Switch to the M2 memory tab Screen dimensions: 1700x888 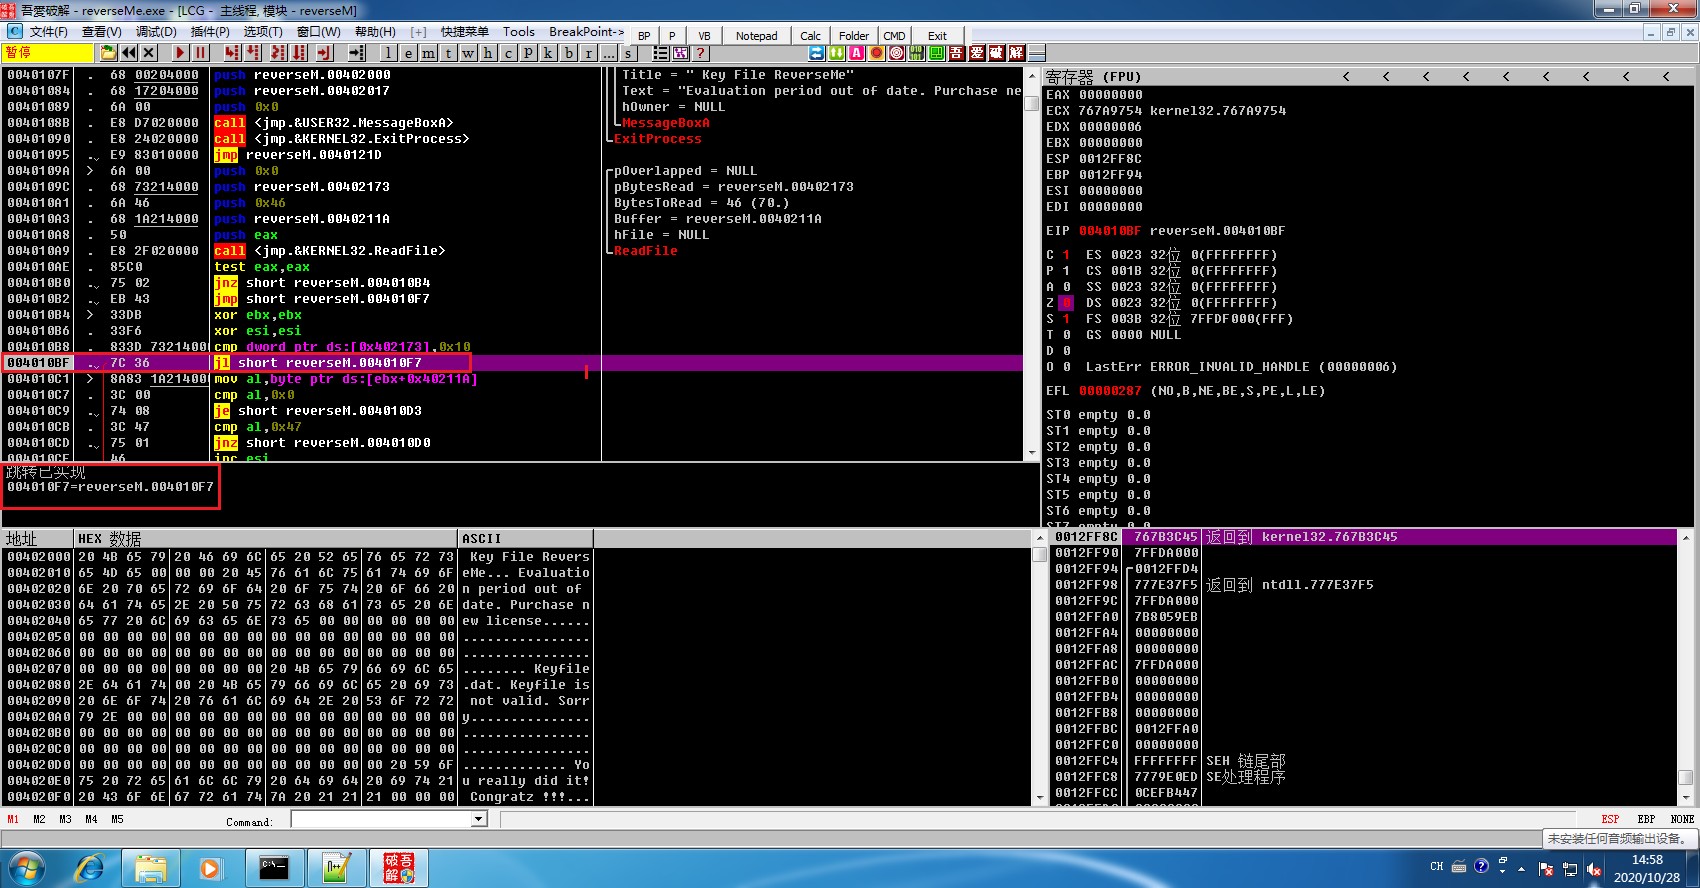39,819
